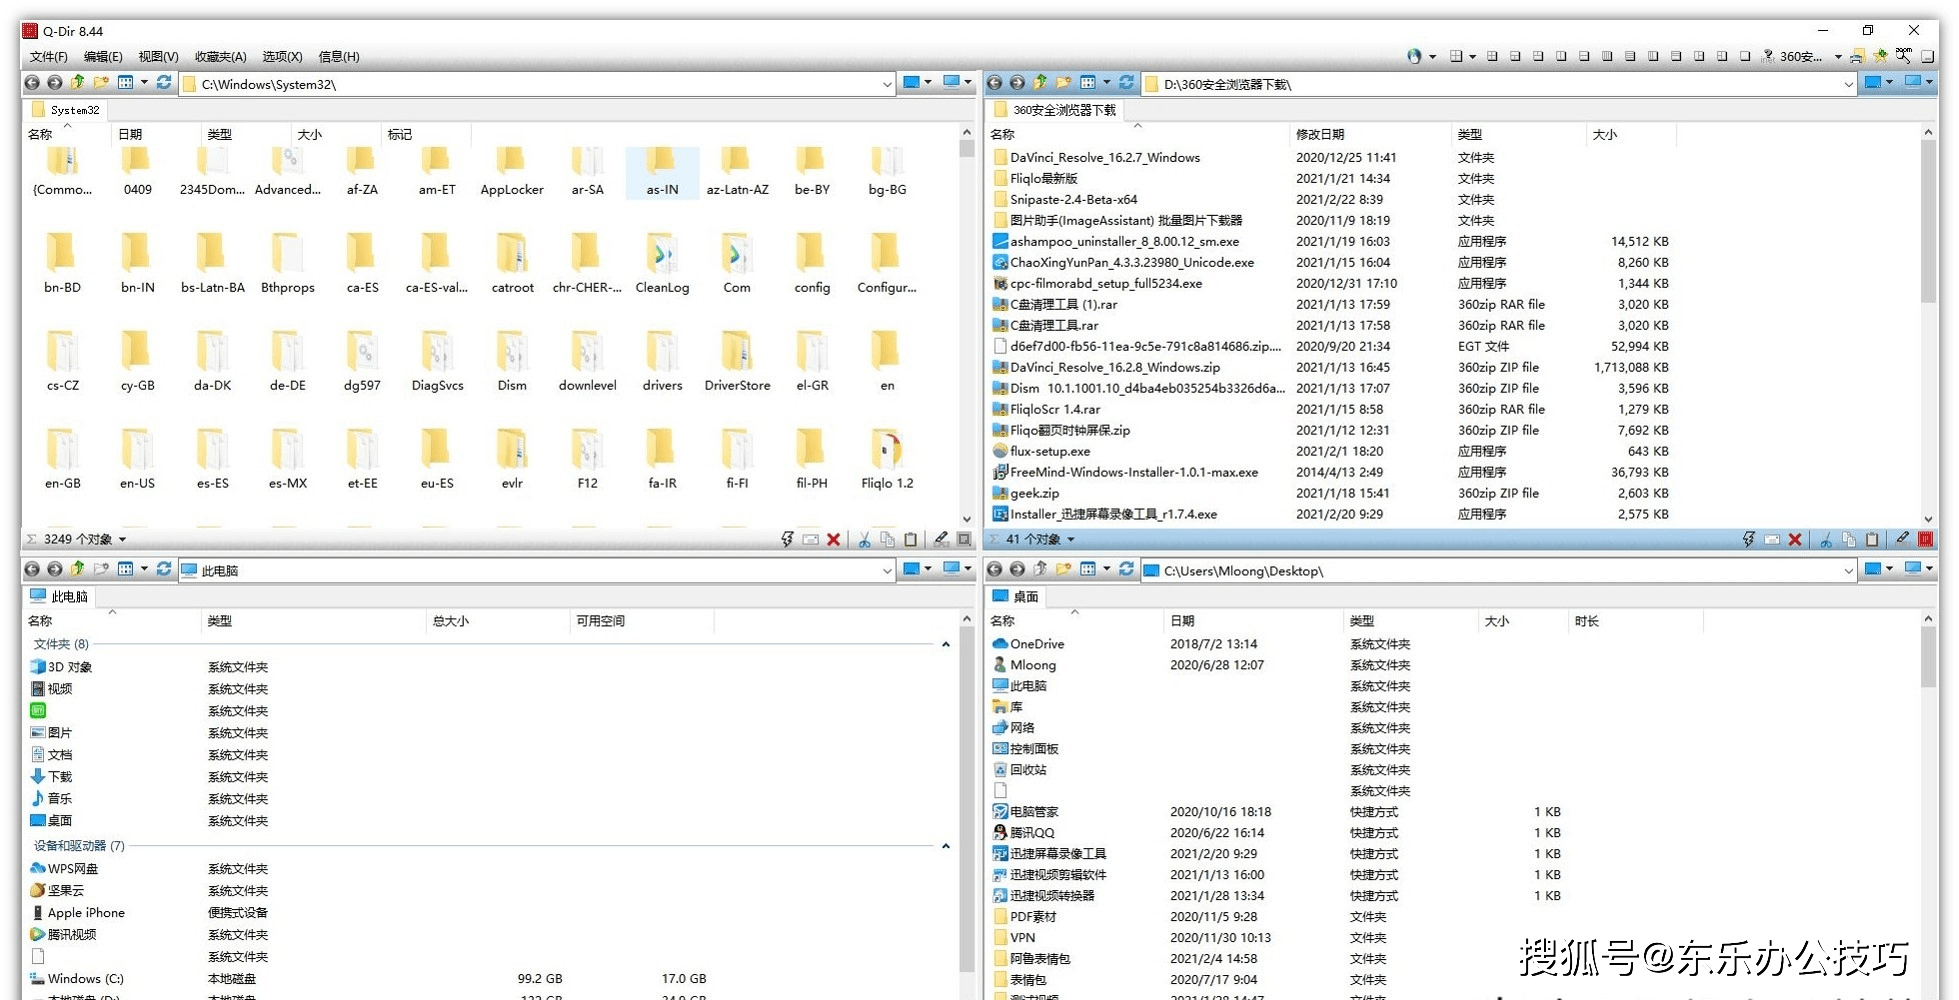Select the 桌面 tab
1959x1000 pixels.
(x=1015, y=597)
